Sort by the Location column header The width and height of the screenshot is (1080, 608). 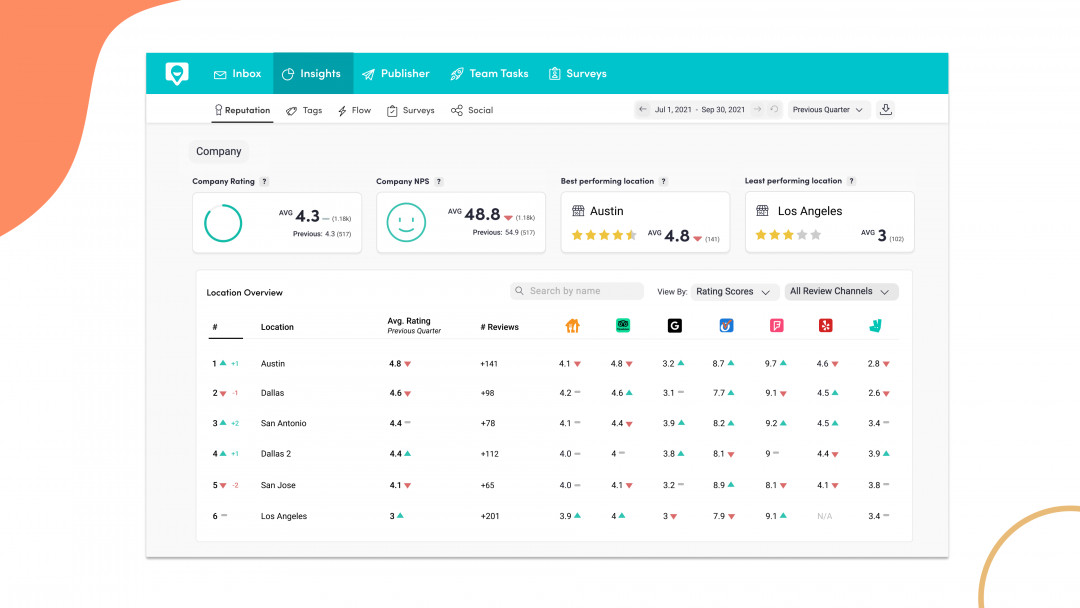click(277, 327)
